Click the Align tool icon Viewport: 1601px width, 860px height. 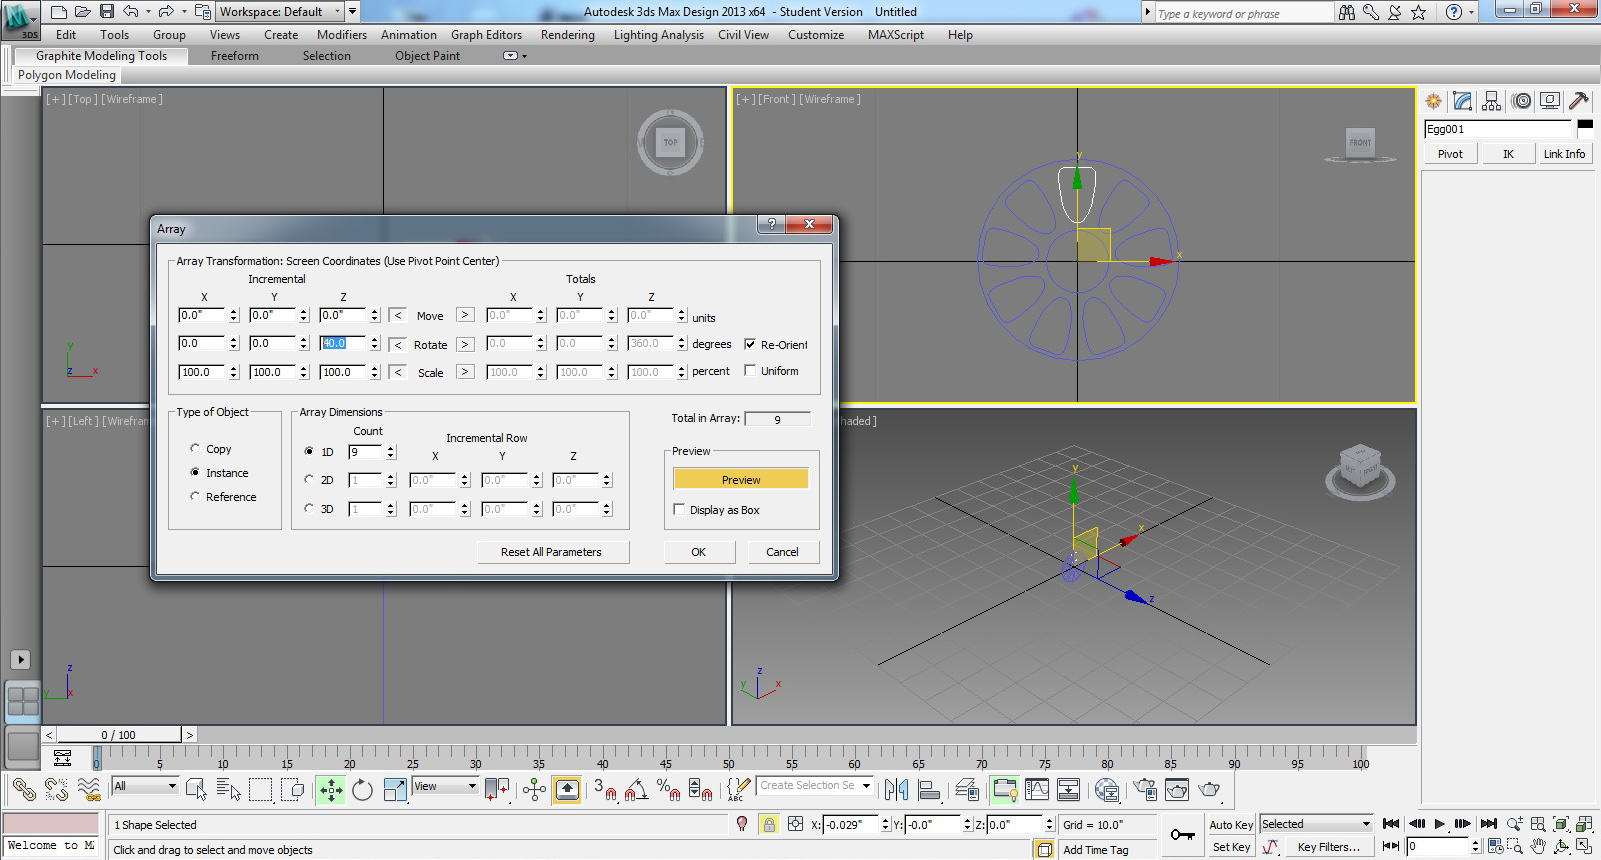coord(929,790)
